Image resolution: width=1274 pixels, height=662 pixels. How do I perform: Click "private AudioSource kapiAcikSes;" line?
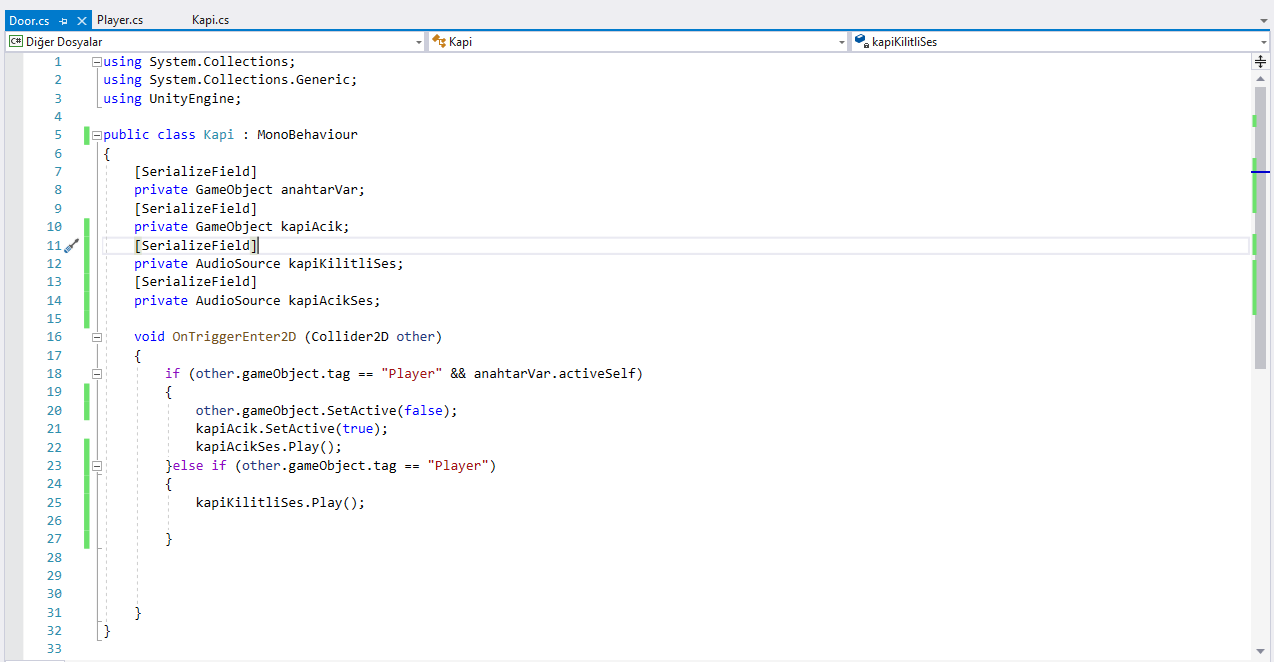point(258,301)
